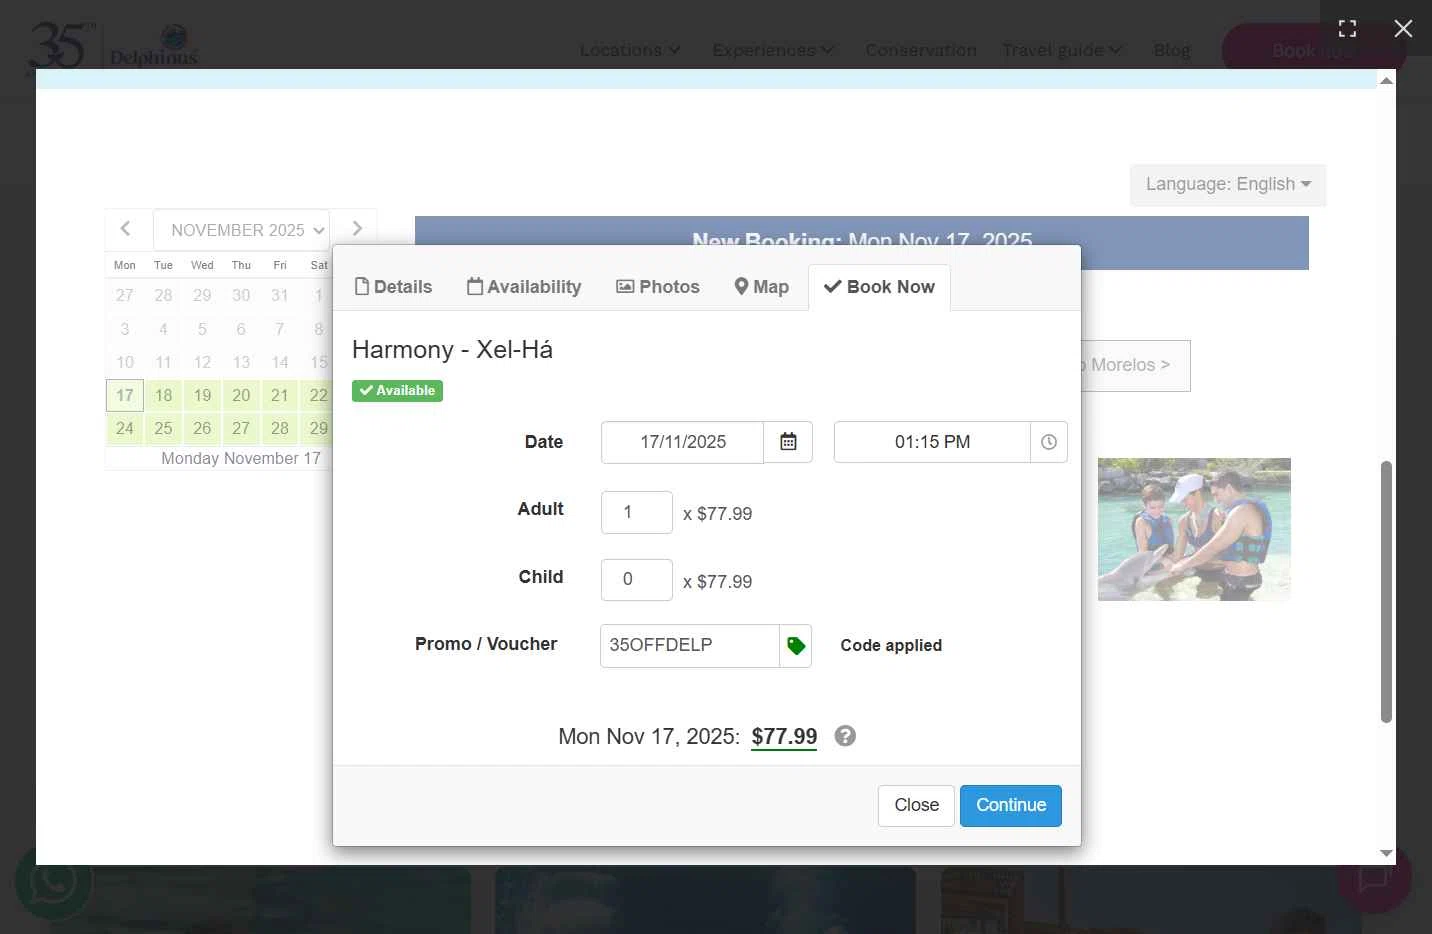This screenshot has width=1432, height=934.
Task: Open the Map tab
Action: pyautogui.click(x=761, y=287)
